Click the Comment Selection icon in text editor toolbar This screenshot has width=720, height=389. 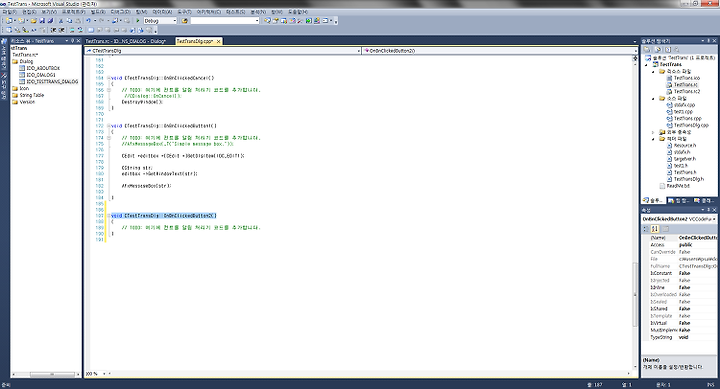72,30
